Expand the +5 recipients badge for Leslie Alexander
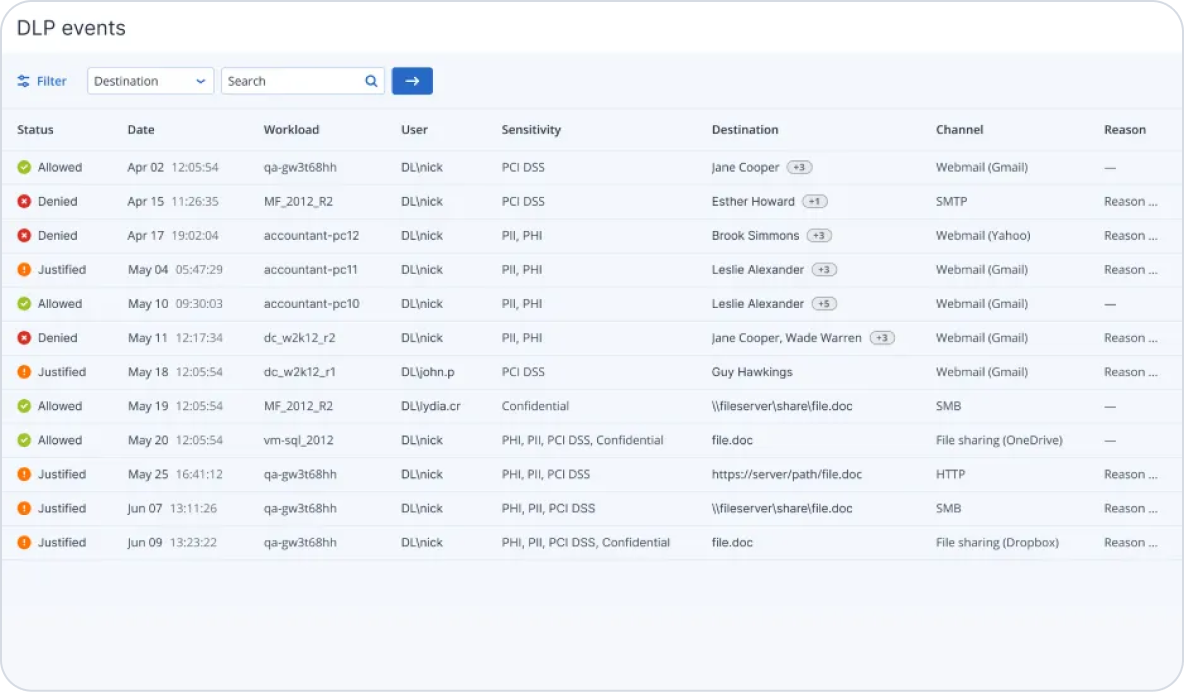This screenshot has height=692, width=1184. point(824,304)
